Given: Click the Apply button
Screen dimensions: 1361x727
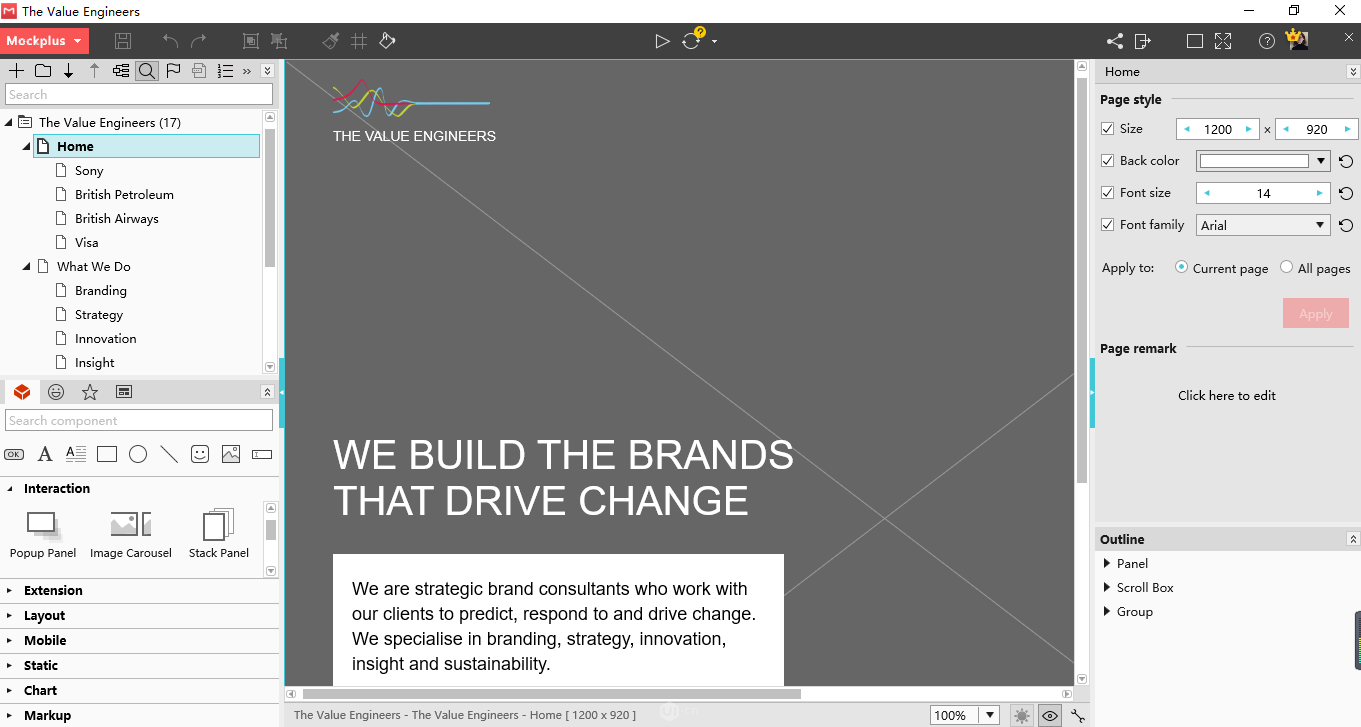Looking at the screenshot, I should click(1315, 313).
